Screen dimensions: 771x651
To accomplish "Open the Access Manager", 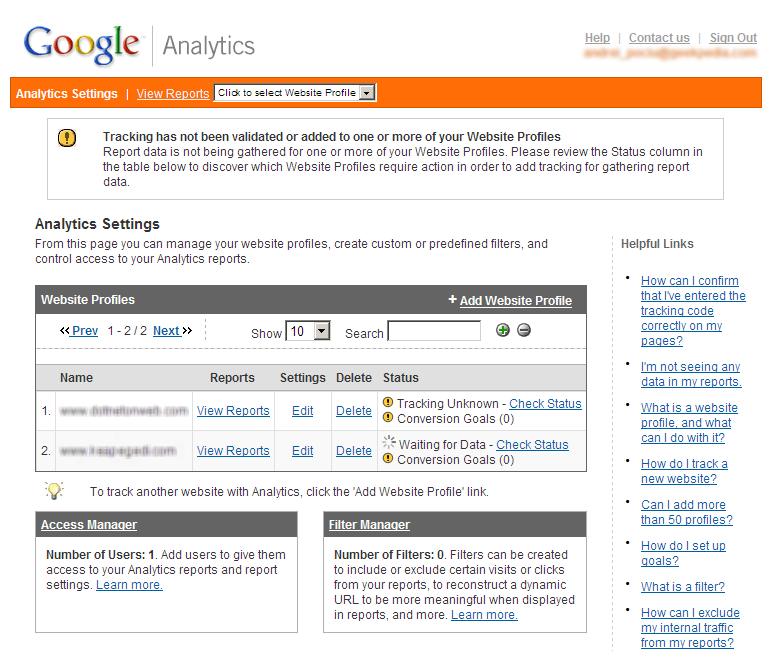I will (x=89, y=525).
